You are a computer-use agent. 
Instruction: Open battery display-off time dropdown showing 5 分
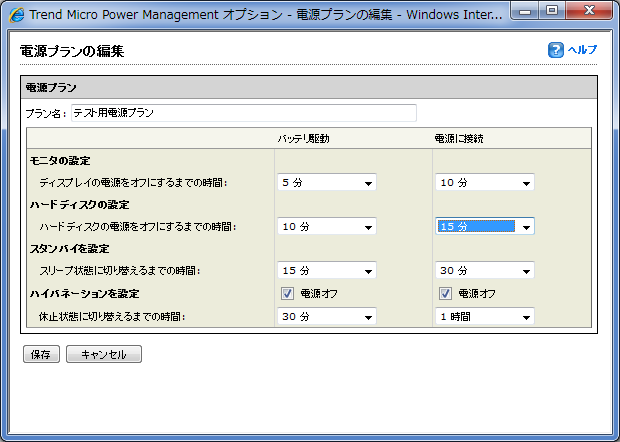[x=326, y=183]
